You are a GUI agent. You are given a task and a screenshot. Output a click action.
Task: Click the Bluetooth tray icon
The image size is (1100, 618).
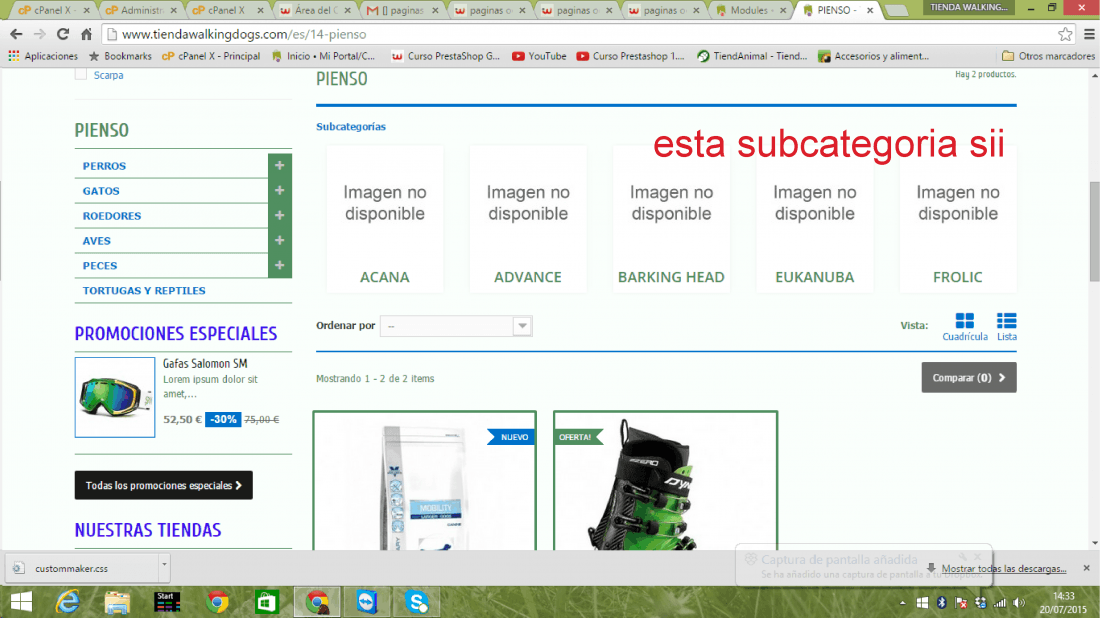point(941,603)
